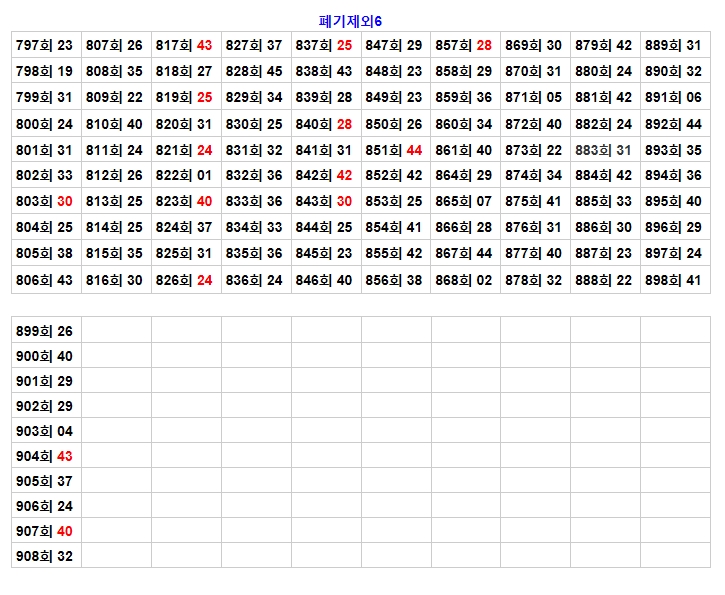Select the cell 797회 23
The width and height of the screenshot is (725, 595).
(x=46, y=45)
